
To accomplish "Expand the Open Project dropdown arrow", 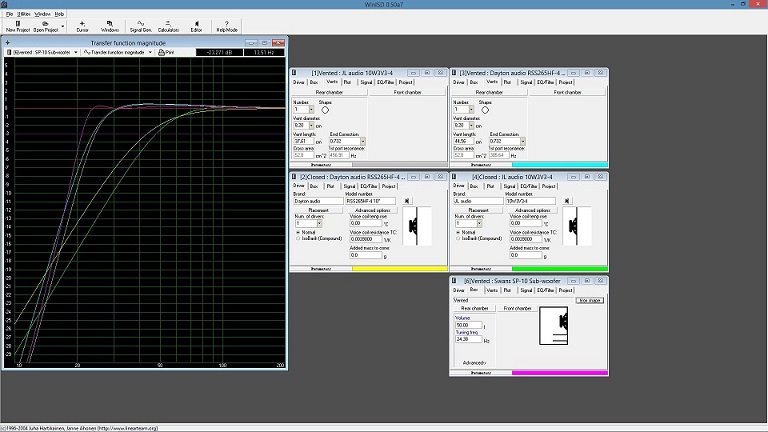I will pyautogui.click(x=62, y=26).
